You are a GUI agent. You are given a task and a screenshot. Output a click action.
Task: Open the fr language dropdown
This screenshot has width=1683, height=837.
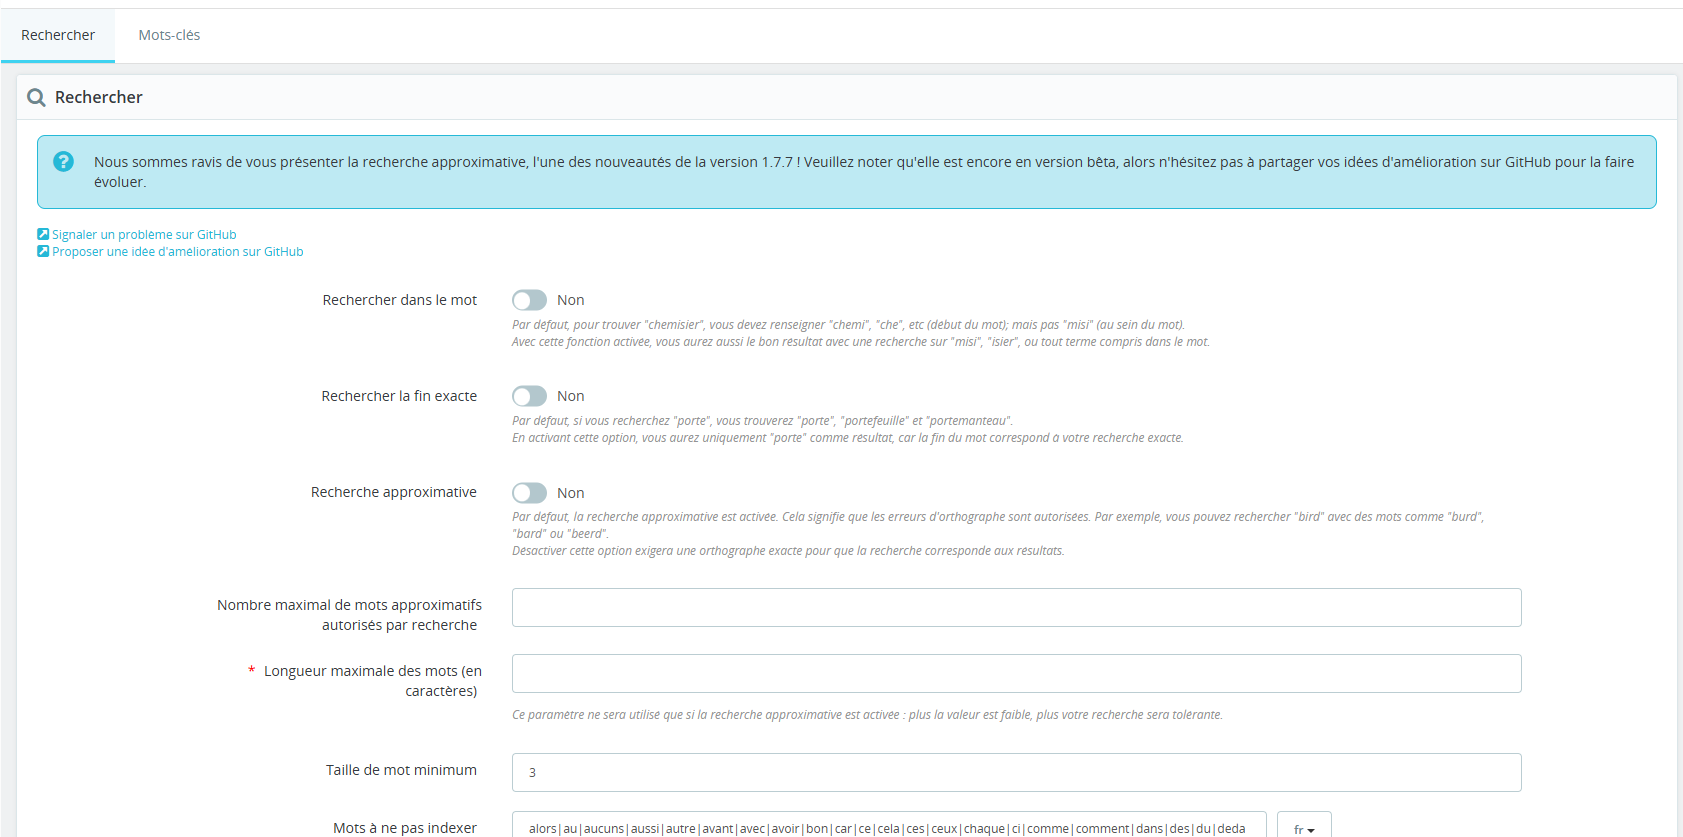pos(1304,826)
